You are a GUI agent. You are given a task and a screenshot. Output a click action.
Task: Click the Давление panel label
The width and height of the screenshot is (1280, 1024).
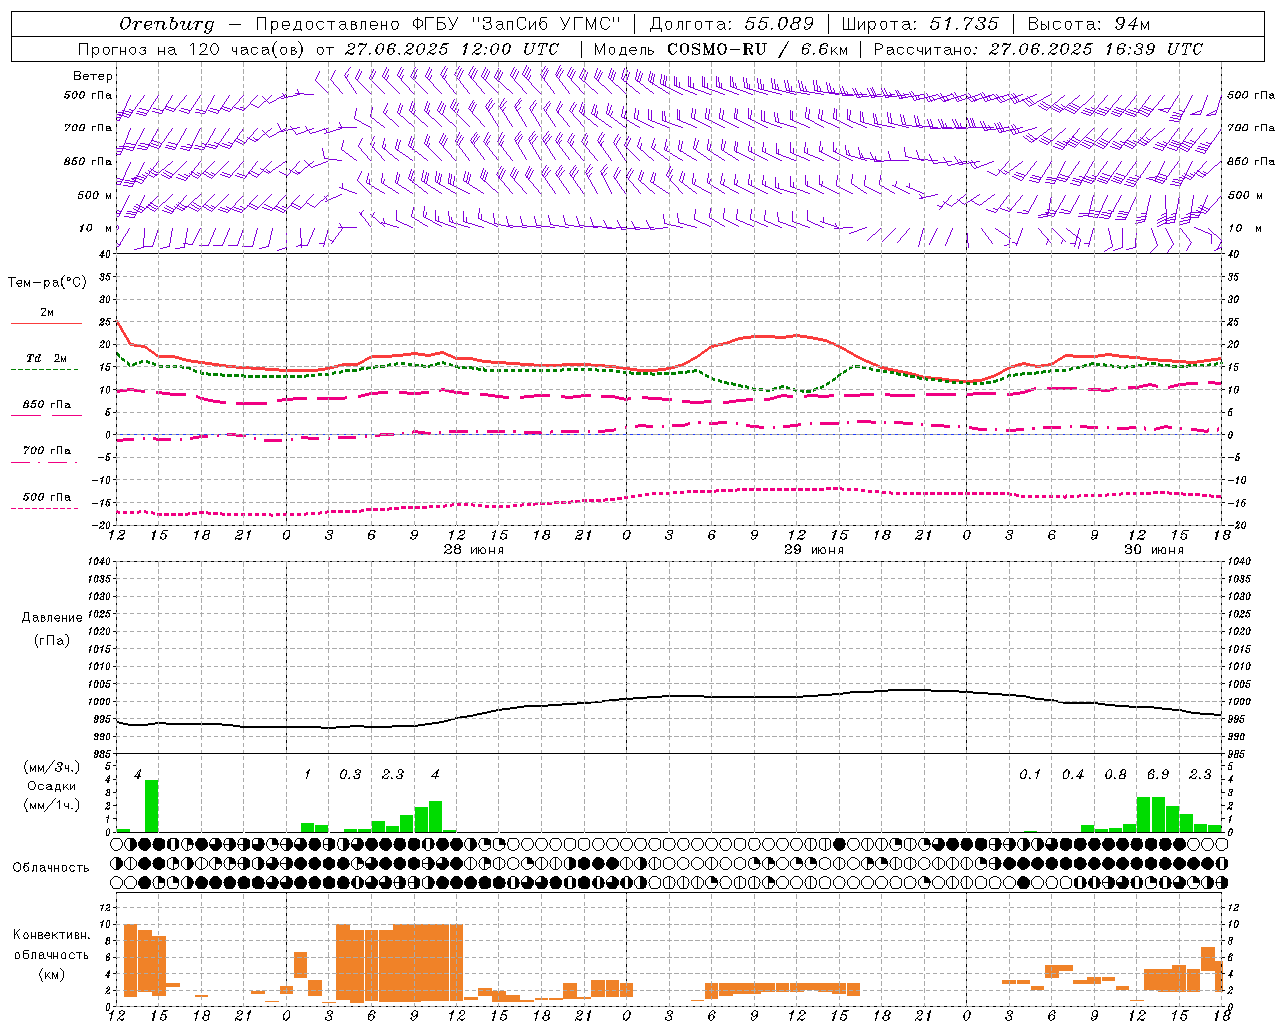point(50,618)
